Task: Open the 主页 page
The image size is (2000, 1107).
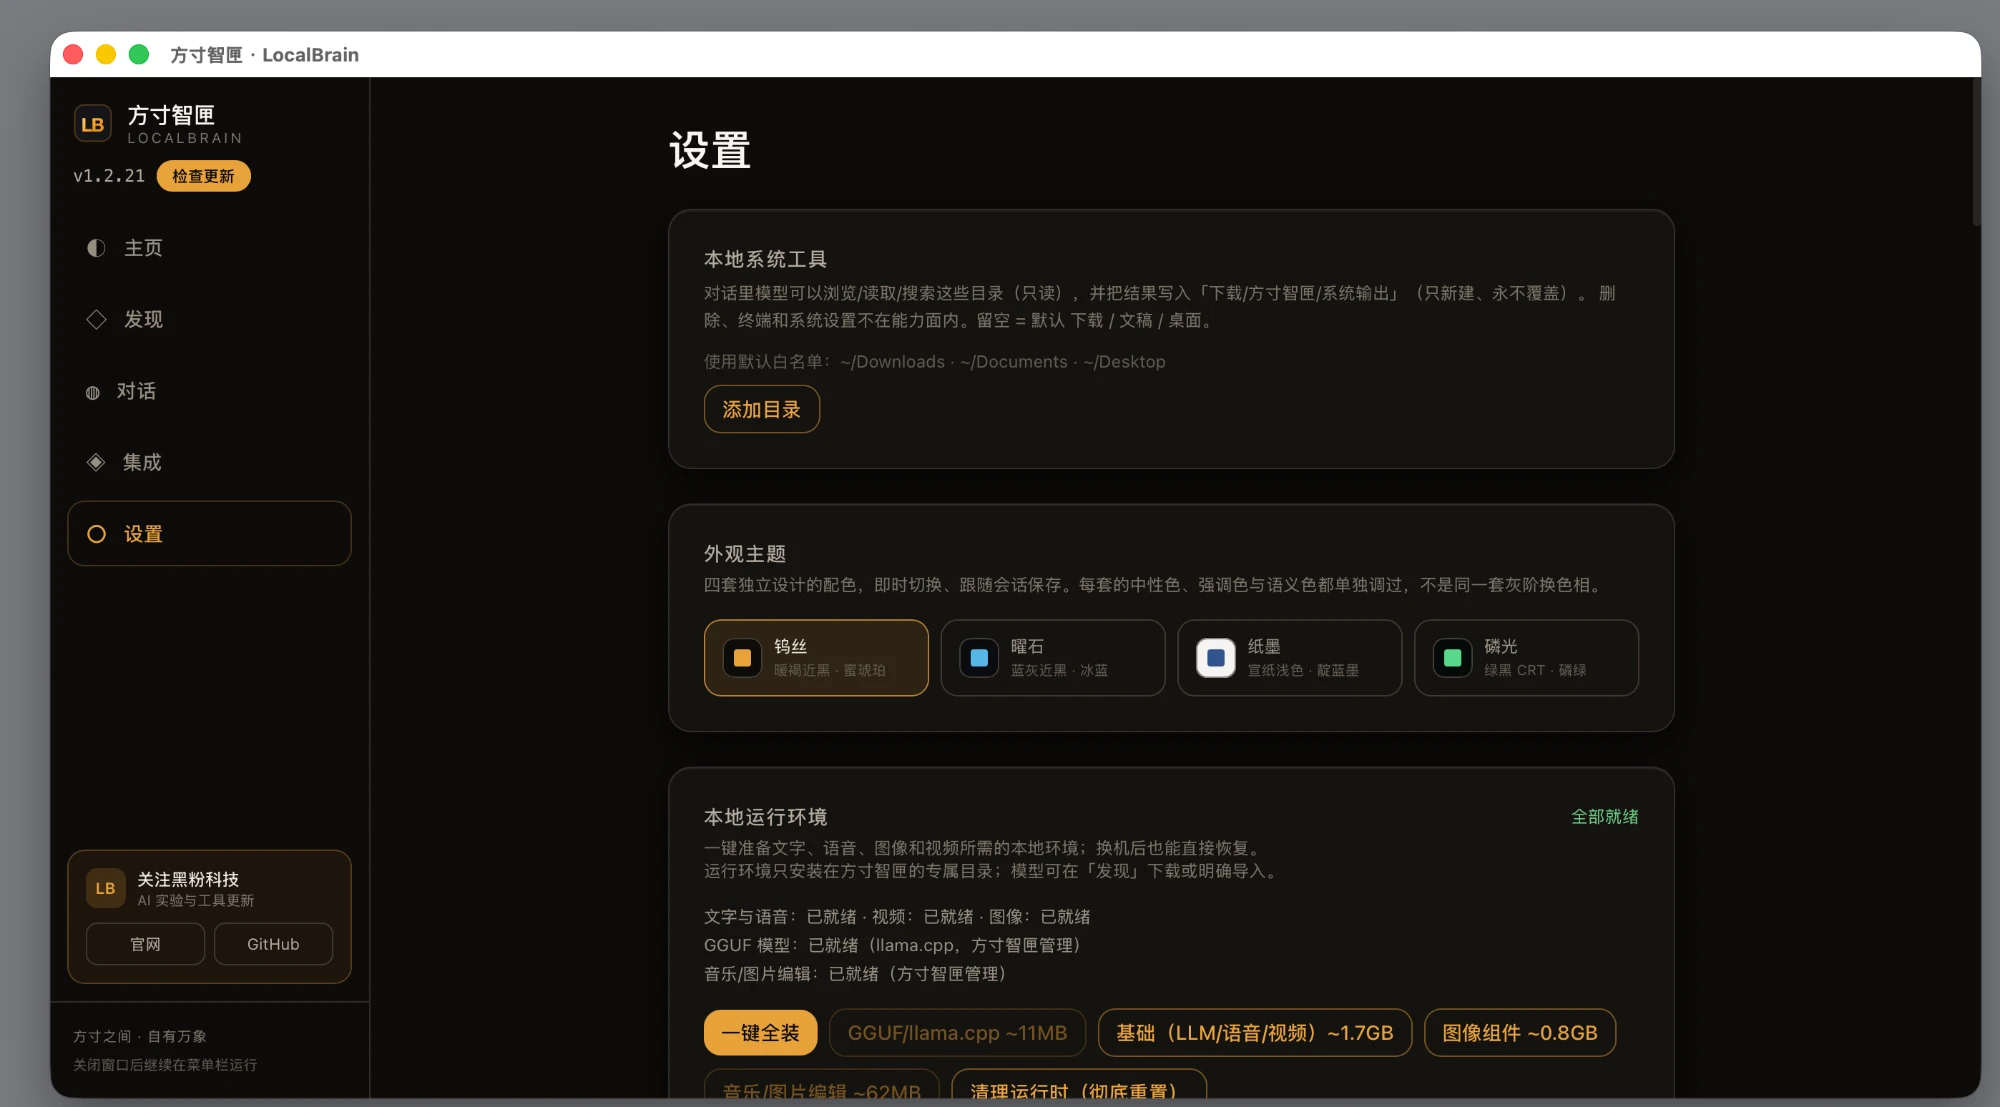Action: [x=209, y=248]
